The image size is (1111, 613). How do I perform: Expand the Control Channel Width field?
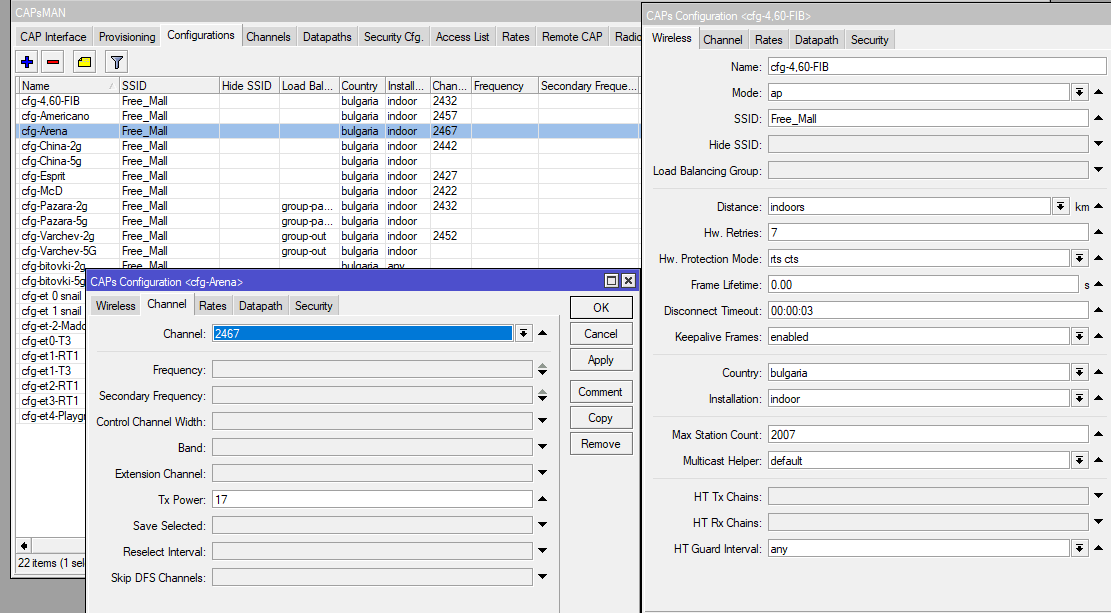coord(543,421)
